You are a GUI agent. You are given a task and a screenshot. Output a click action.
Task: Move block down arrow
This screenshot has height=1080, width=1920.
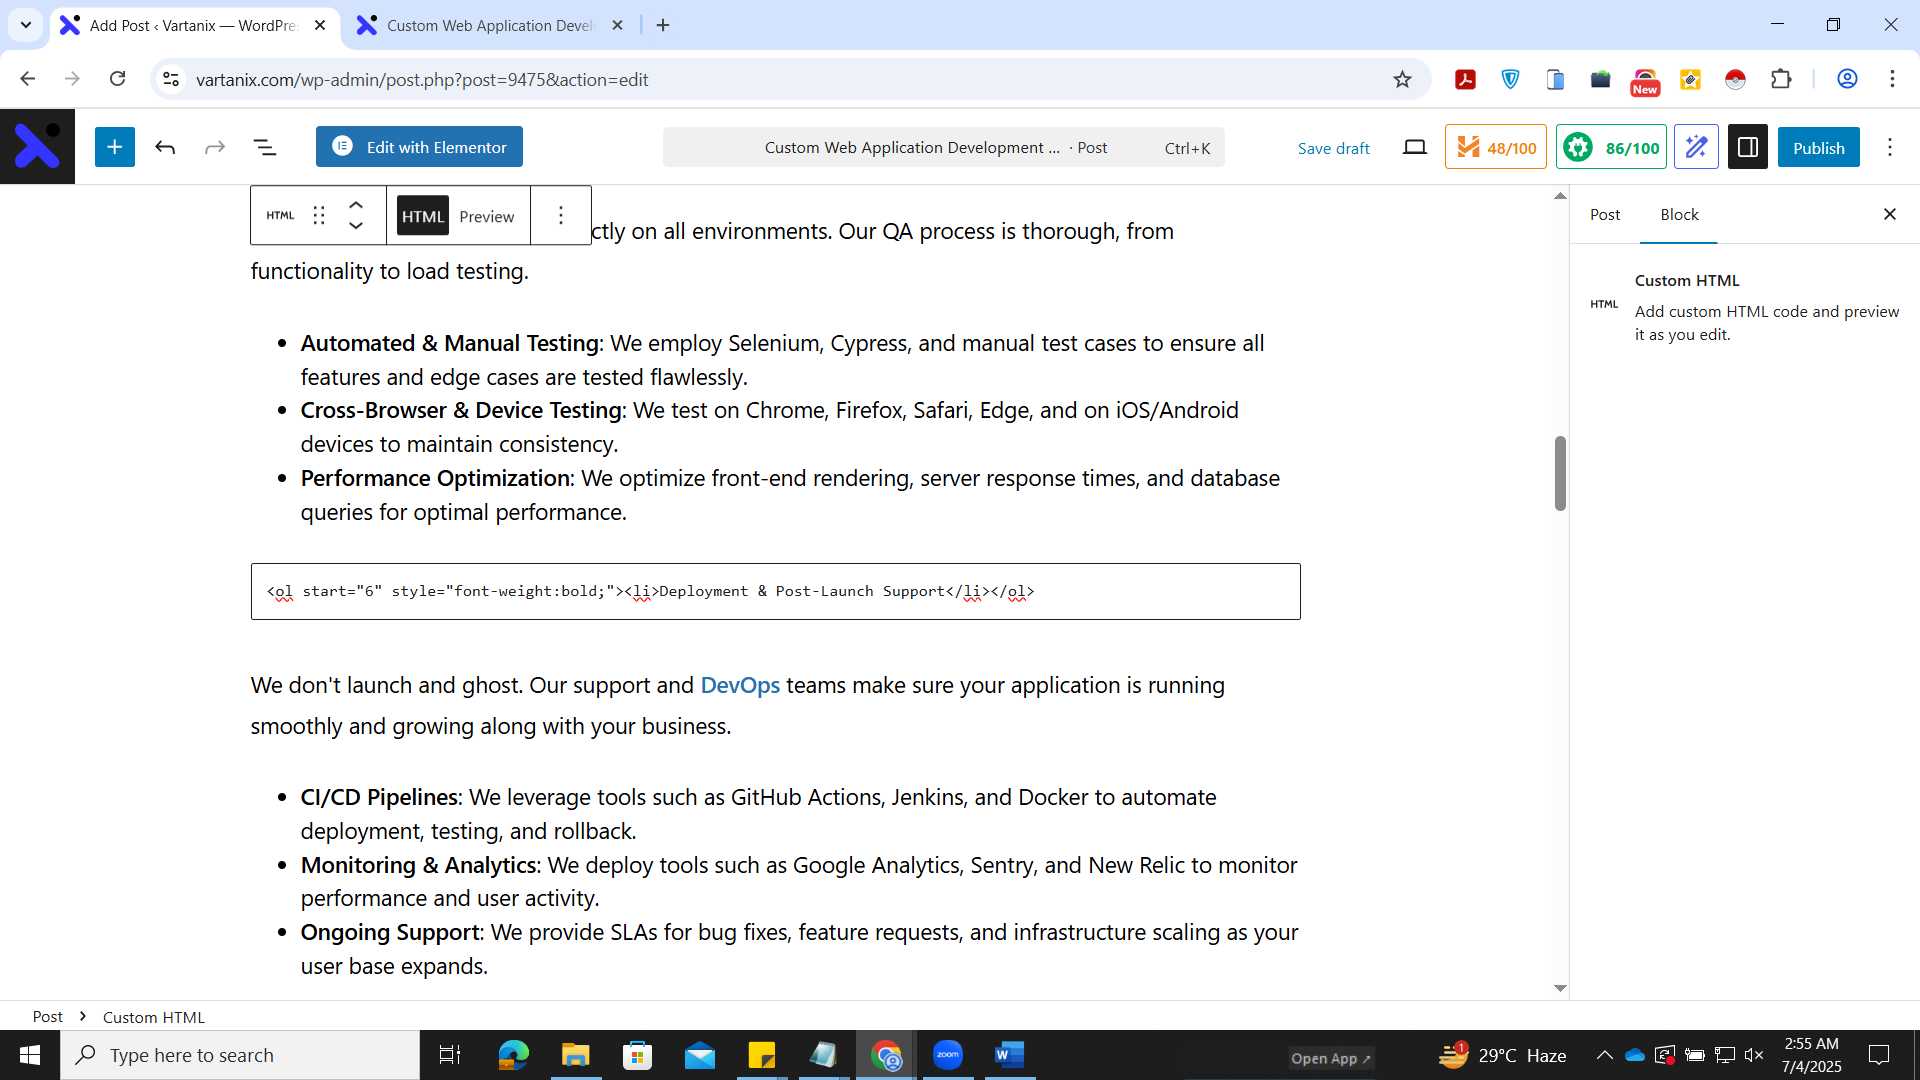pos(356,226)
